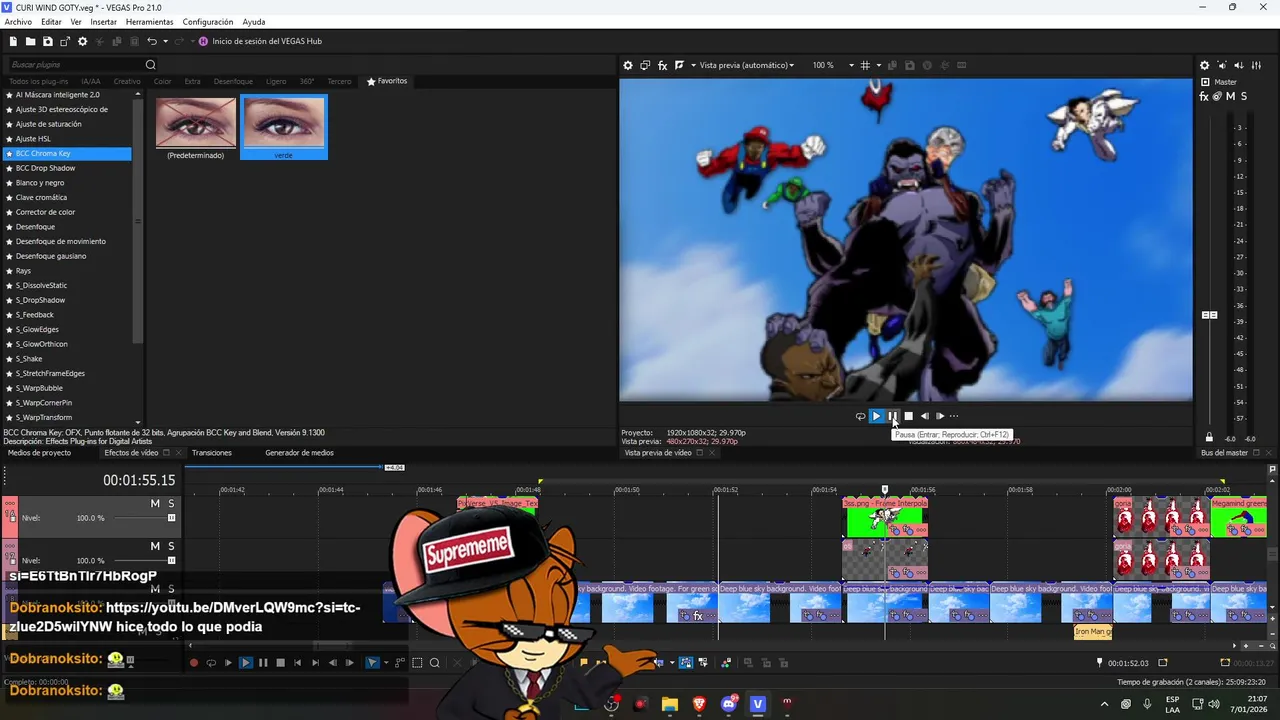Open the Archivo menu
Screen dimensions: 1280x720
pyautogui.click(x=18, y=22)
